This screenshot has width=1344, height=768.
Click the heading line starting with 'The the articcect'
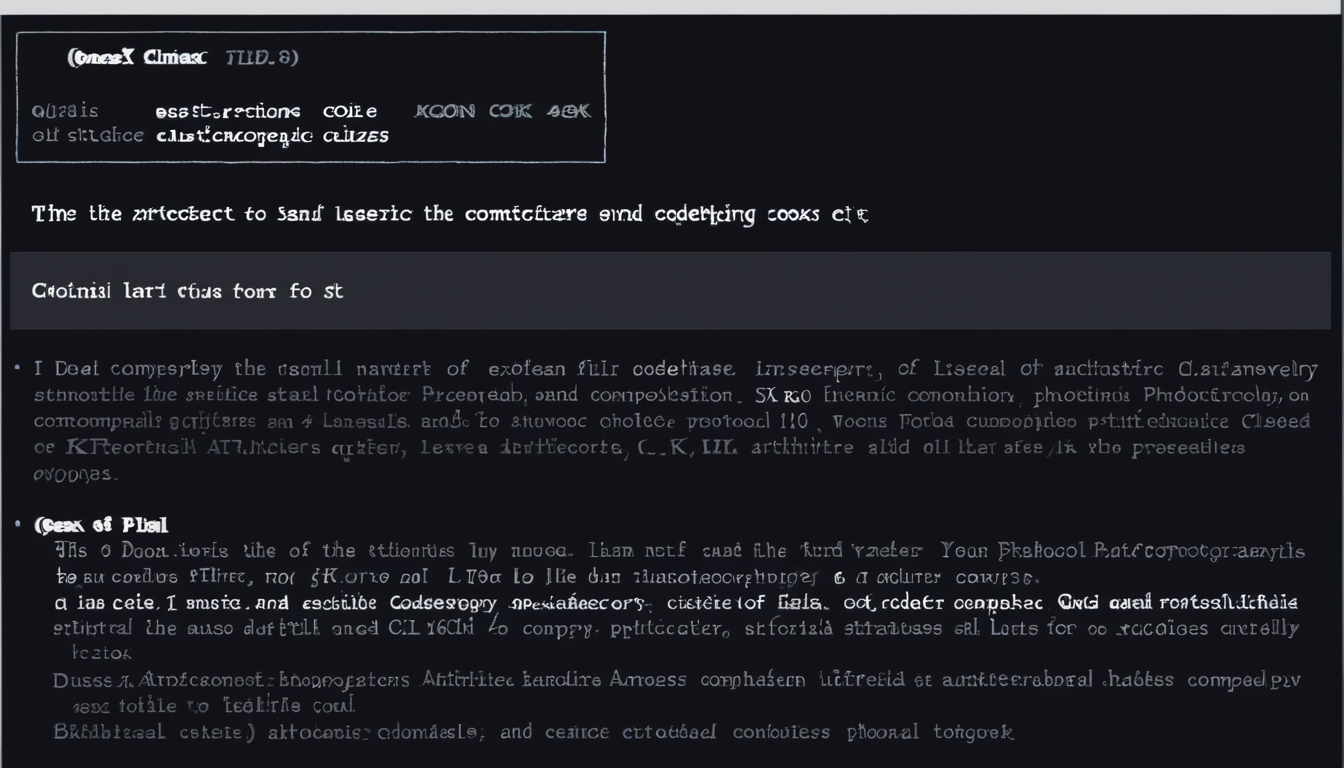click(450, 214)
